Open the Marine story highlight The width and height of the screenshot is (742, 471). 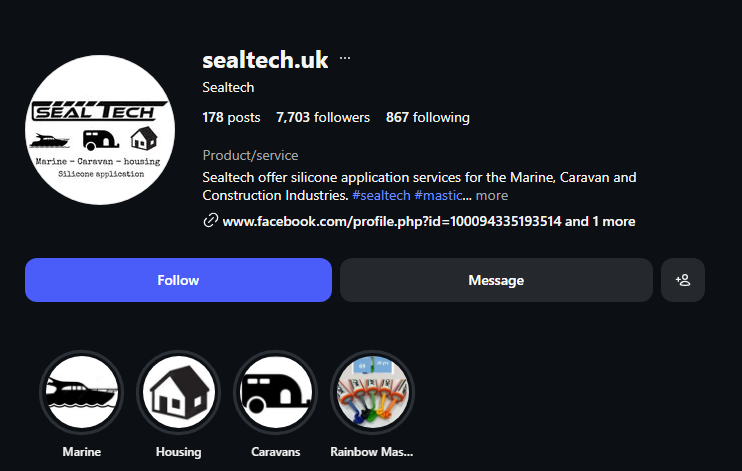81,392
